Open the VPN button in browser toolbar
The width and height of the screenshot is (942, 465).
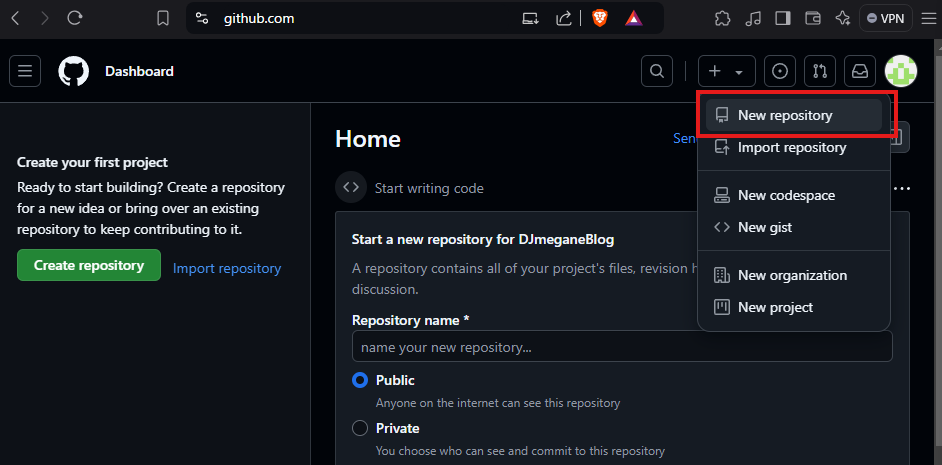pyautogui.click(x=885, y=18)
